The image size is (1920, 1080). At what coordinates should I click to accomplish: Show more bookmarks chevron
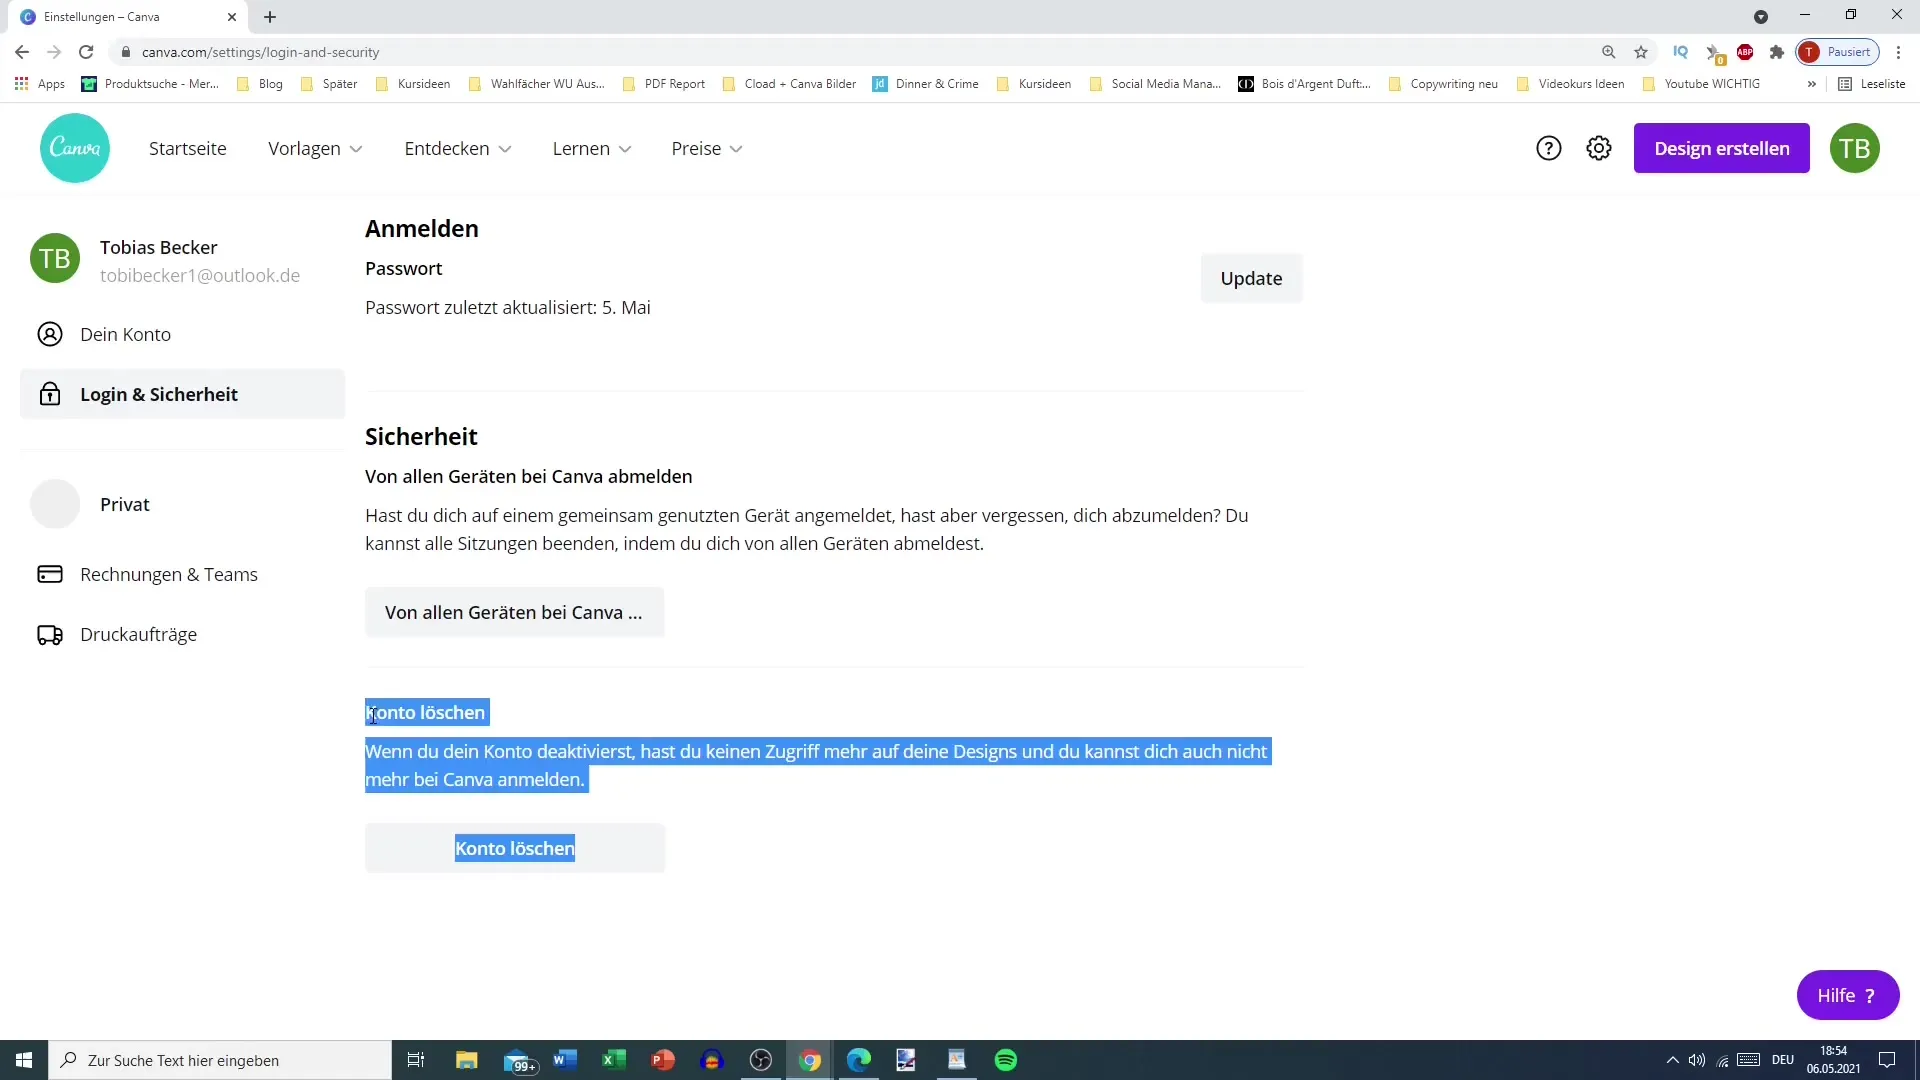click(1811, 84)
